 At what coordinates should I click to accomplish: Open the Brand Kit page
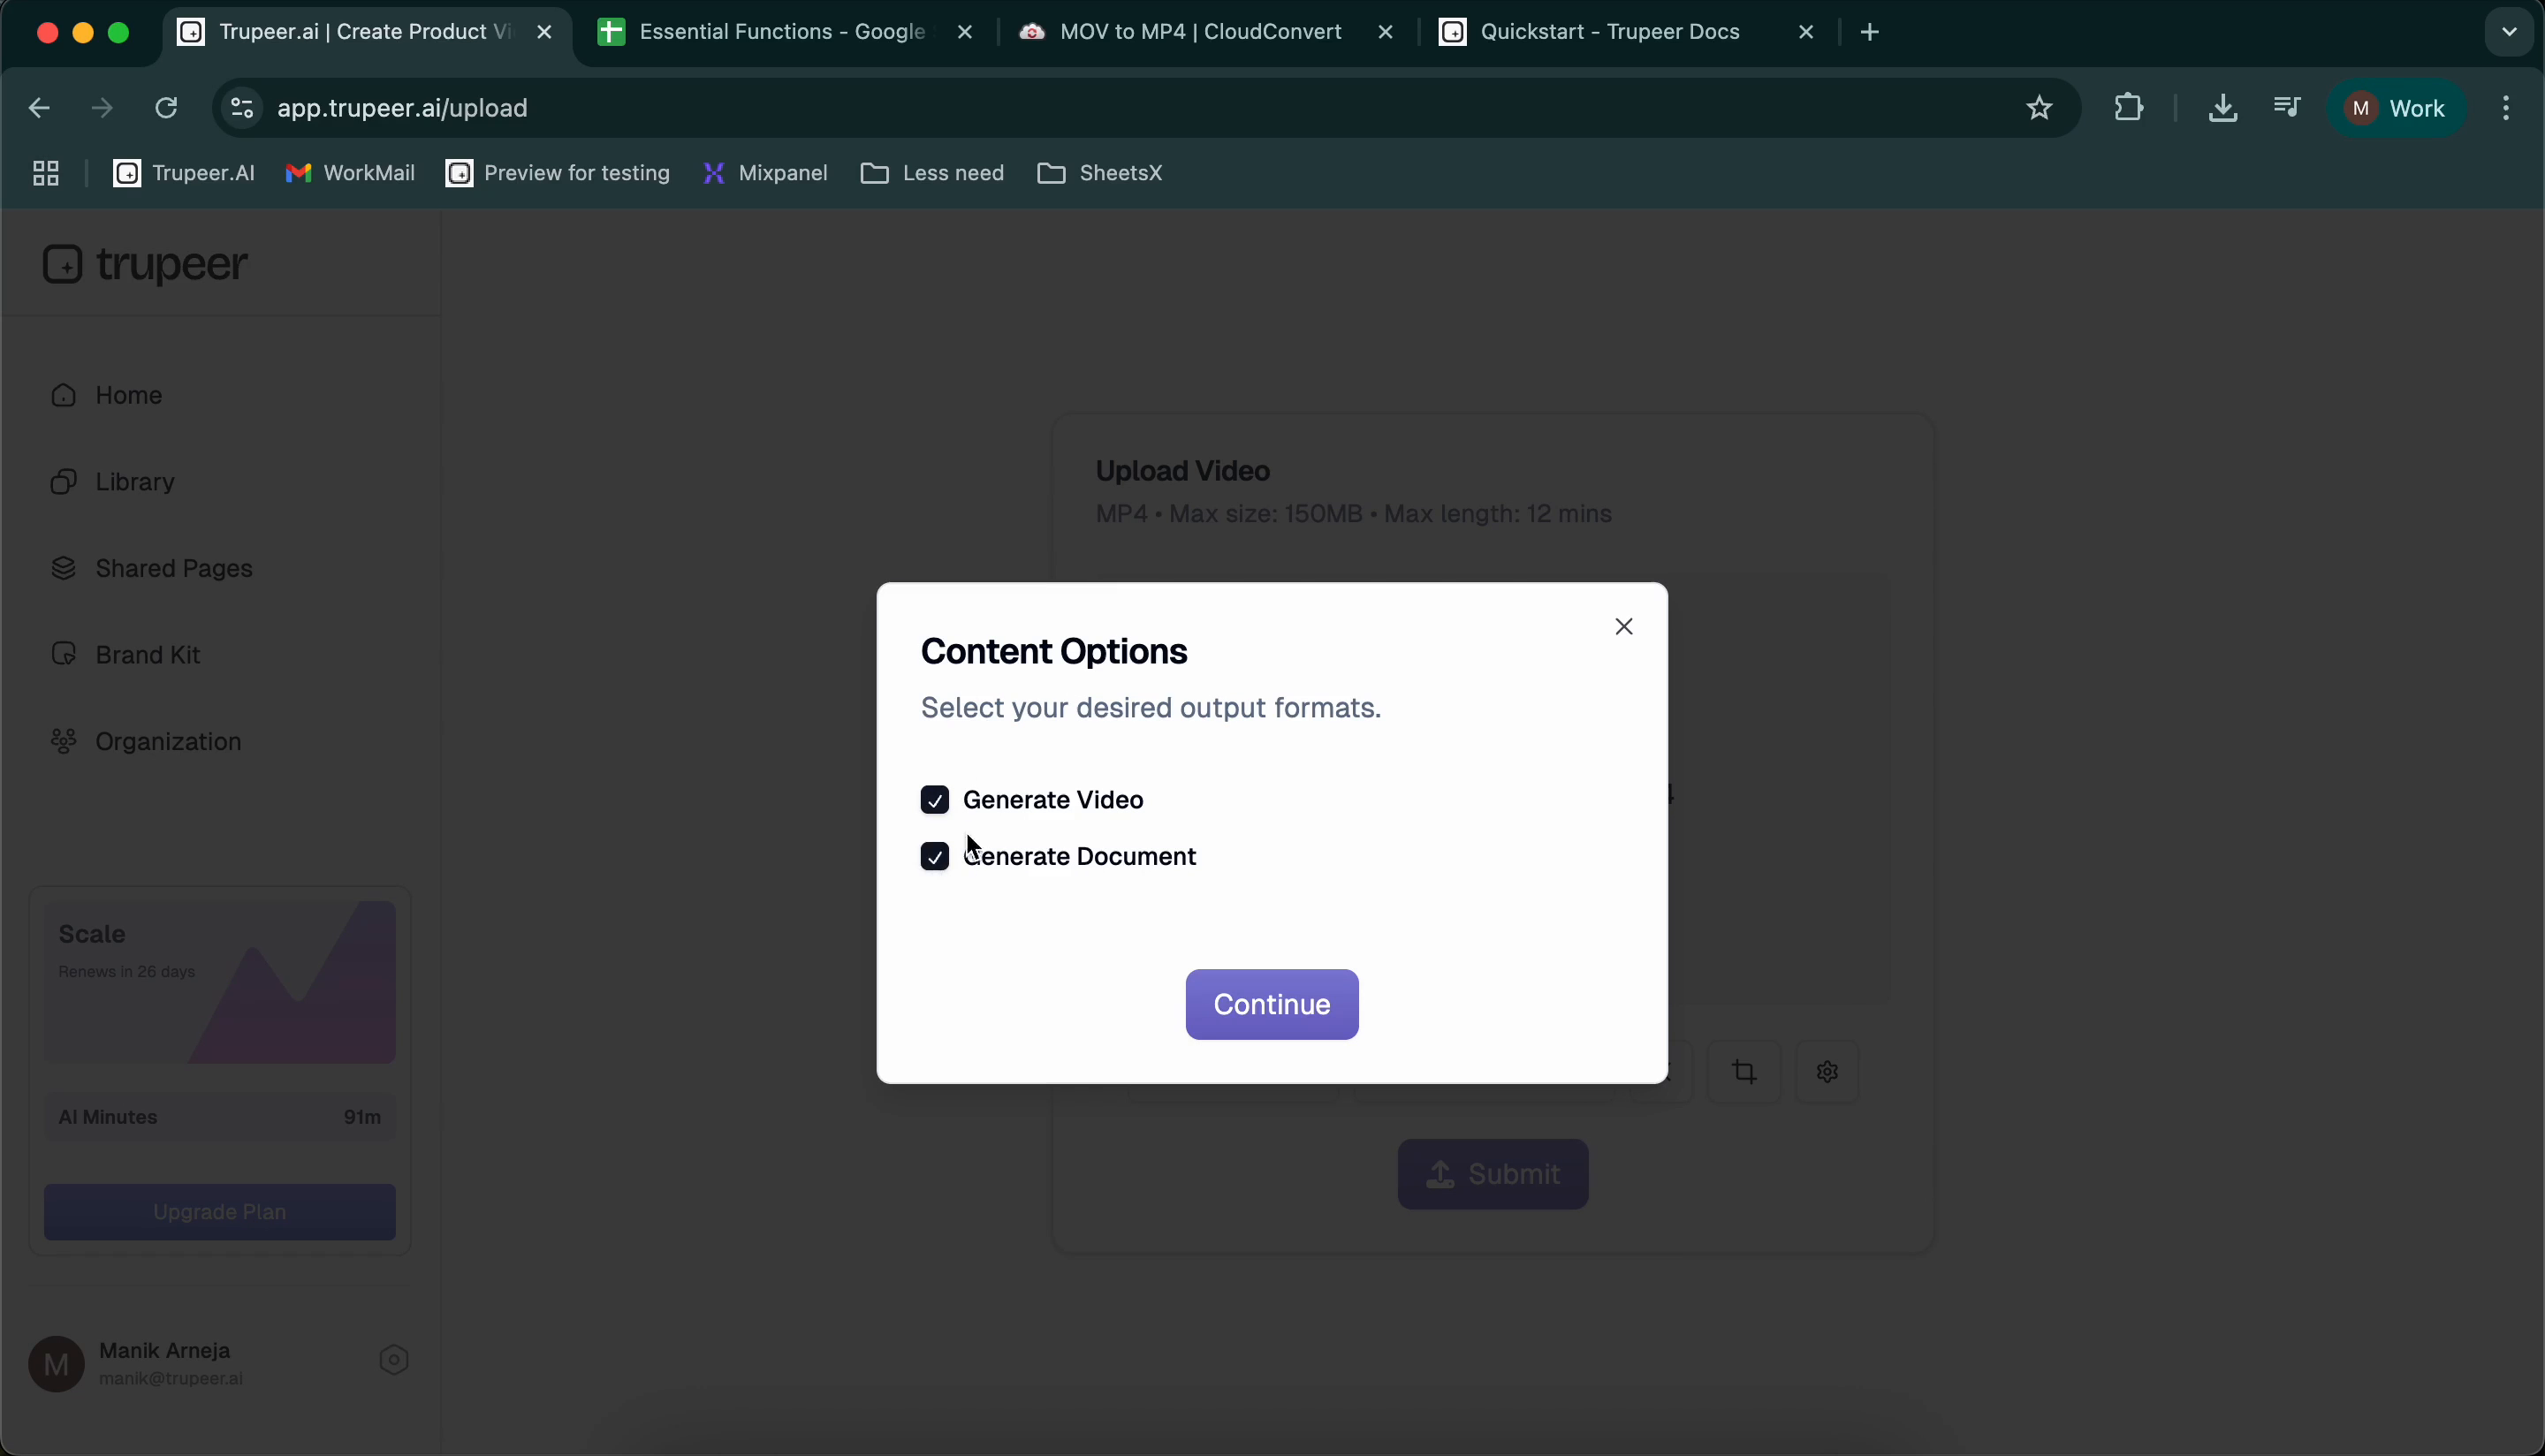click(145, 654)
